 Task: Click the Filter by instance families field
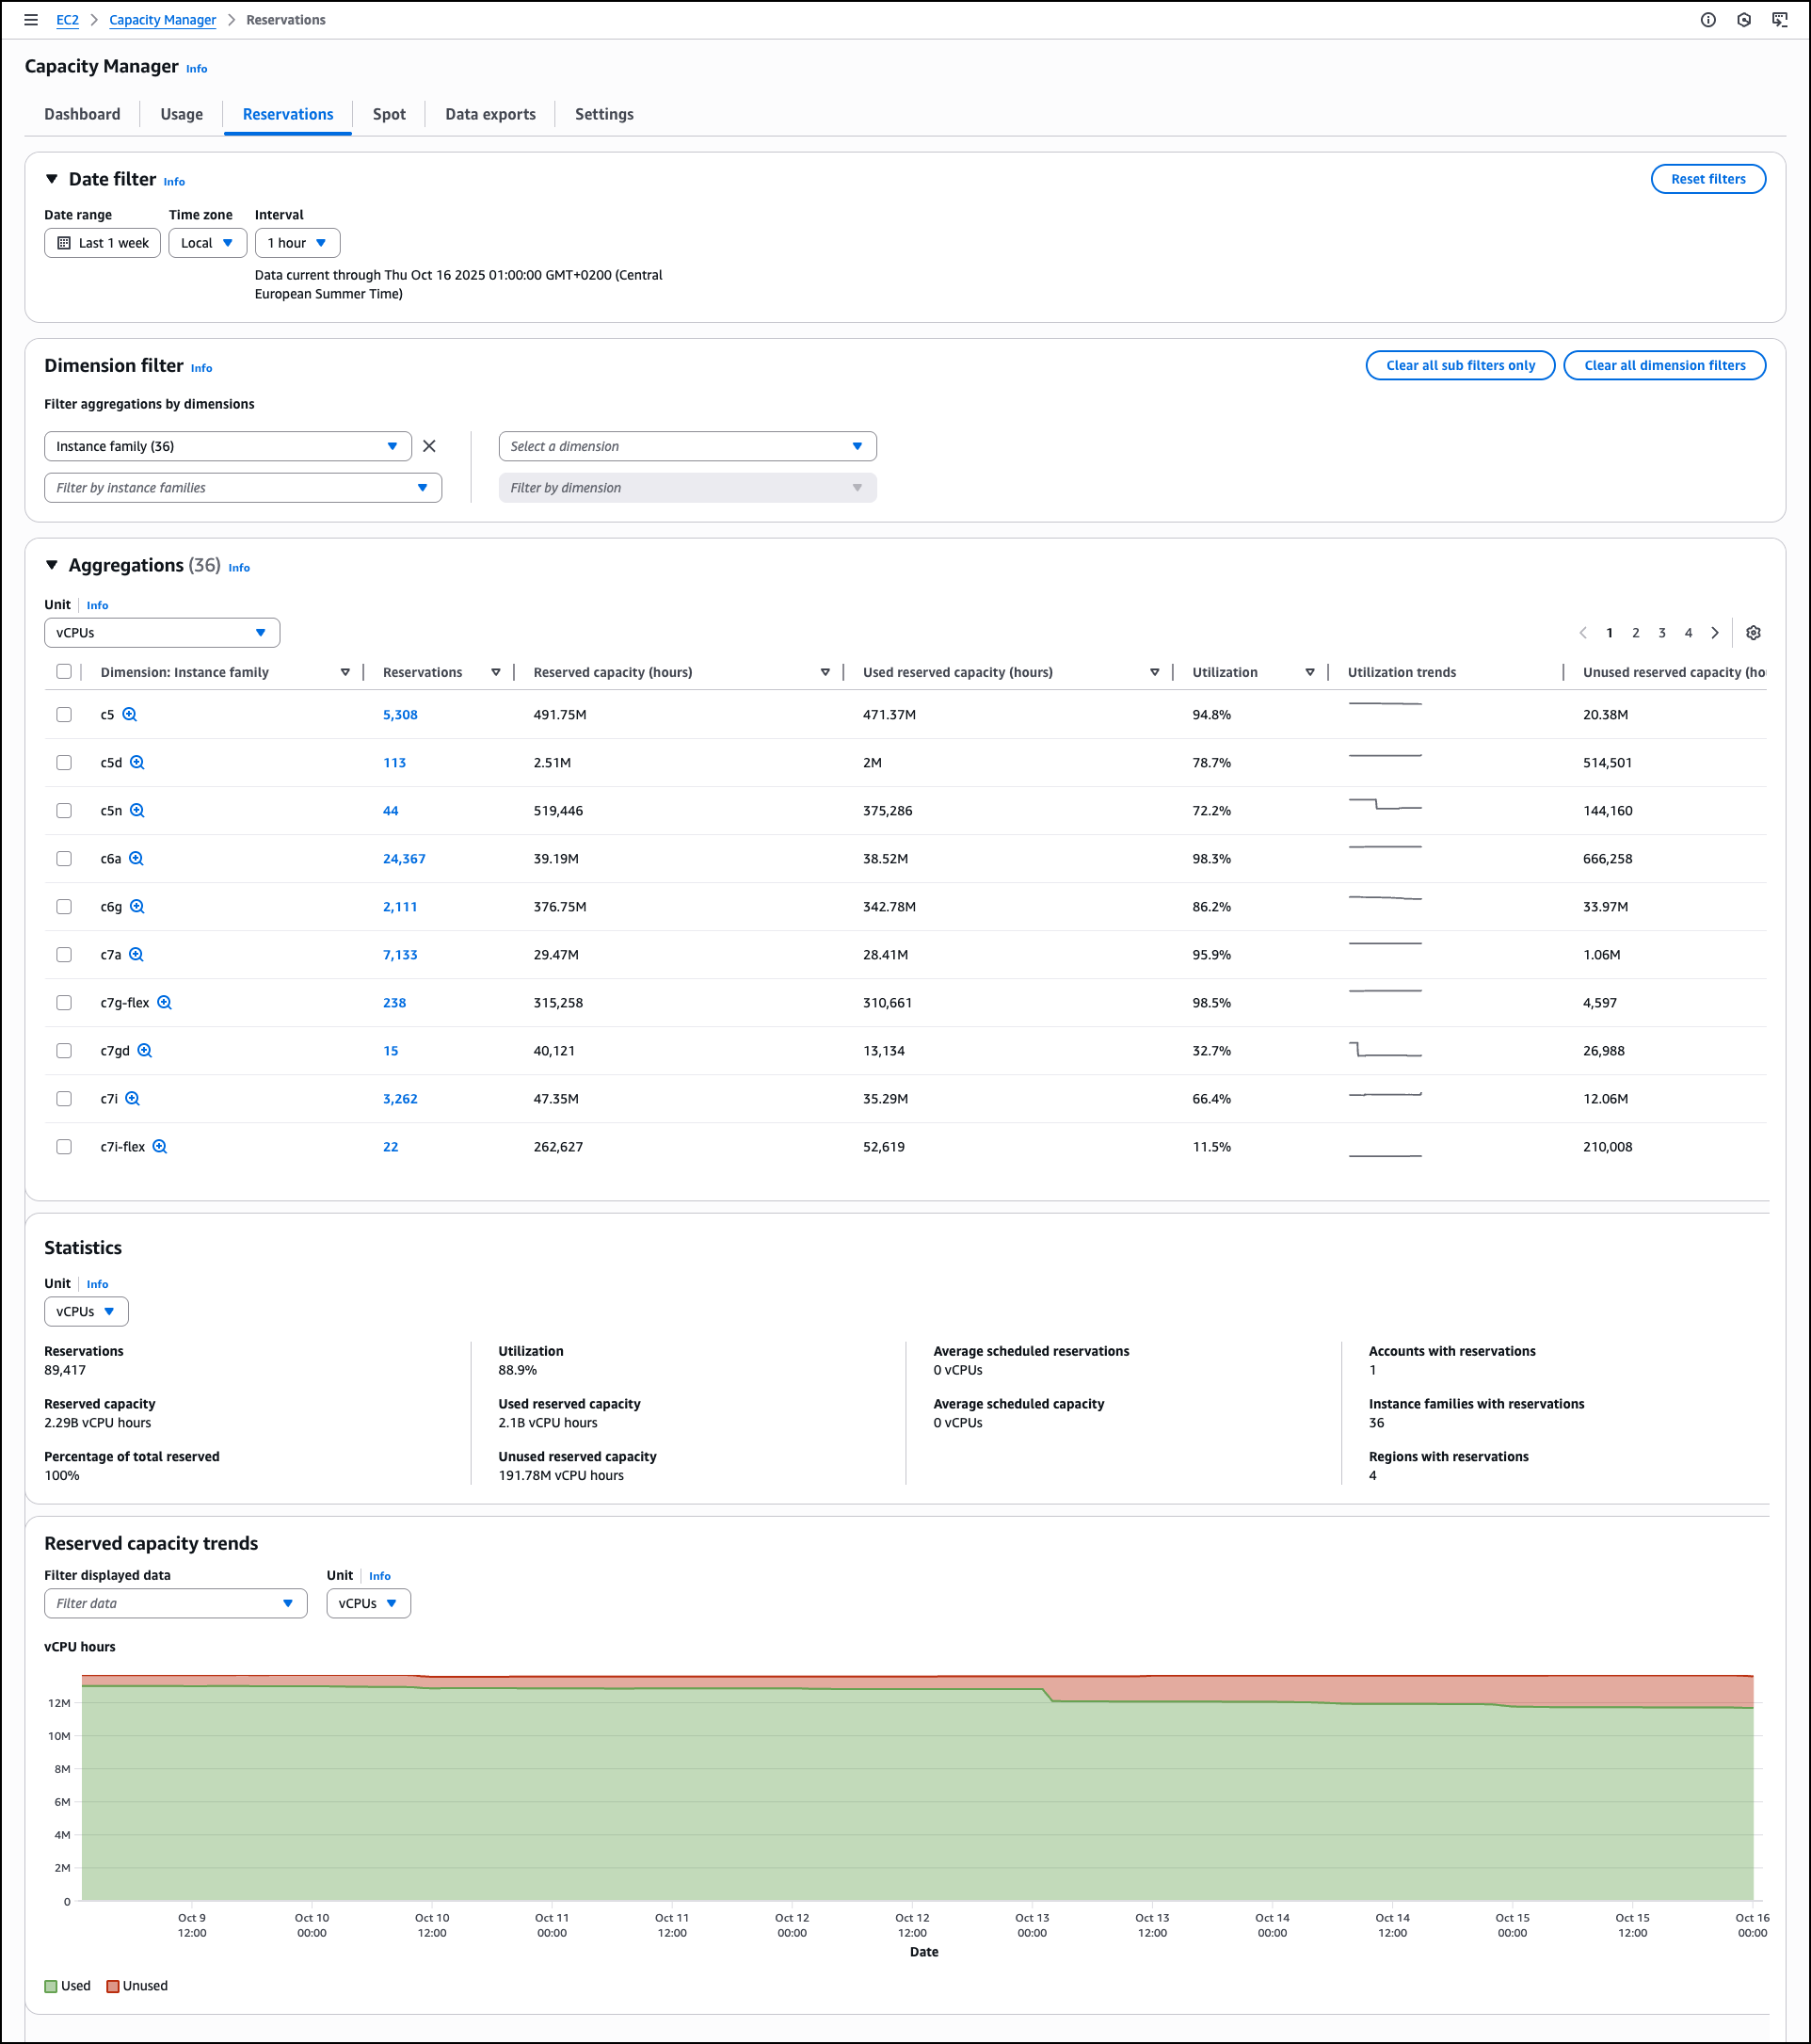[240, 488]
